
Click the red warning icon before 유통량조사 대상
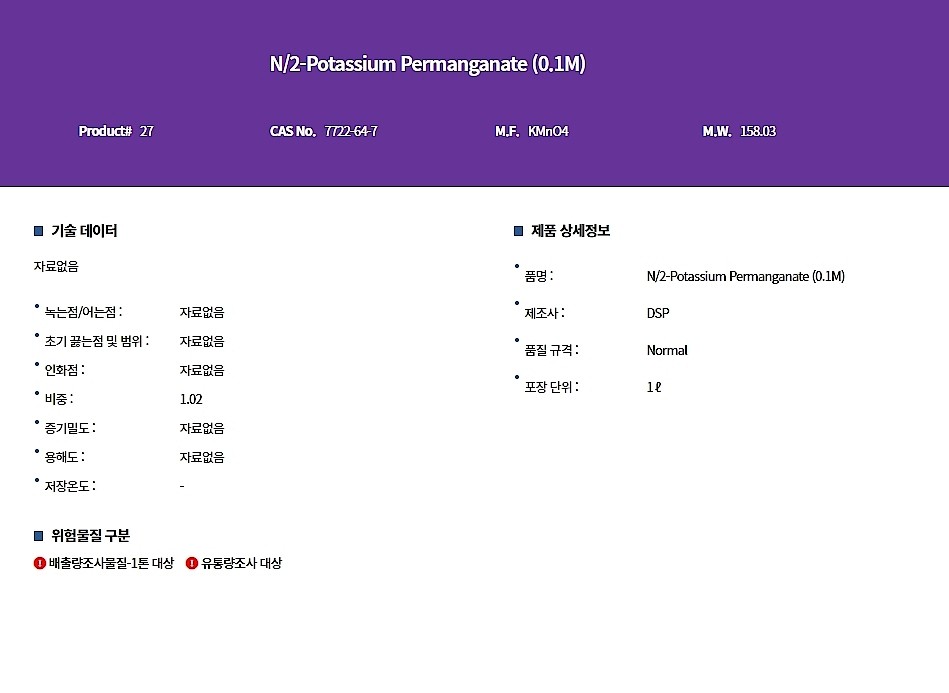pos(192,563)
